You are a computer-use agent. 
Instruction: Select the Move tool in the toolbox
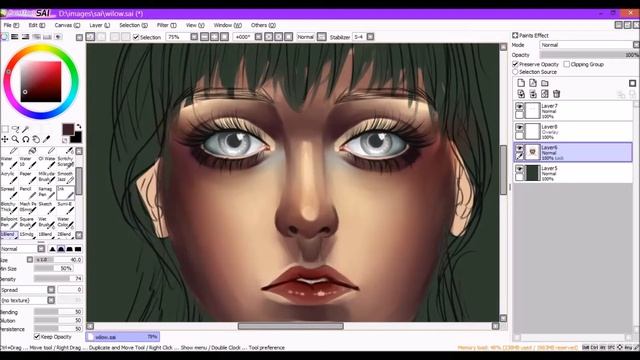pos(5,140)
